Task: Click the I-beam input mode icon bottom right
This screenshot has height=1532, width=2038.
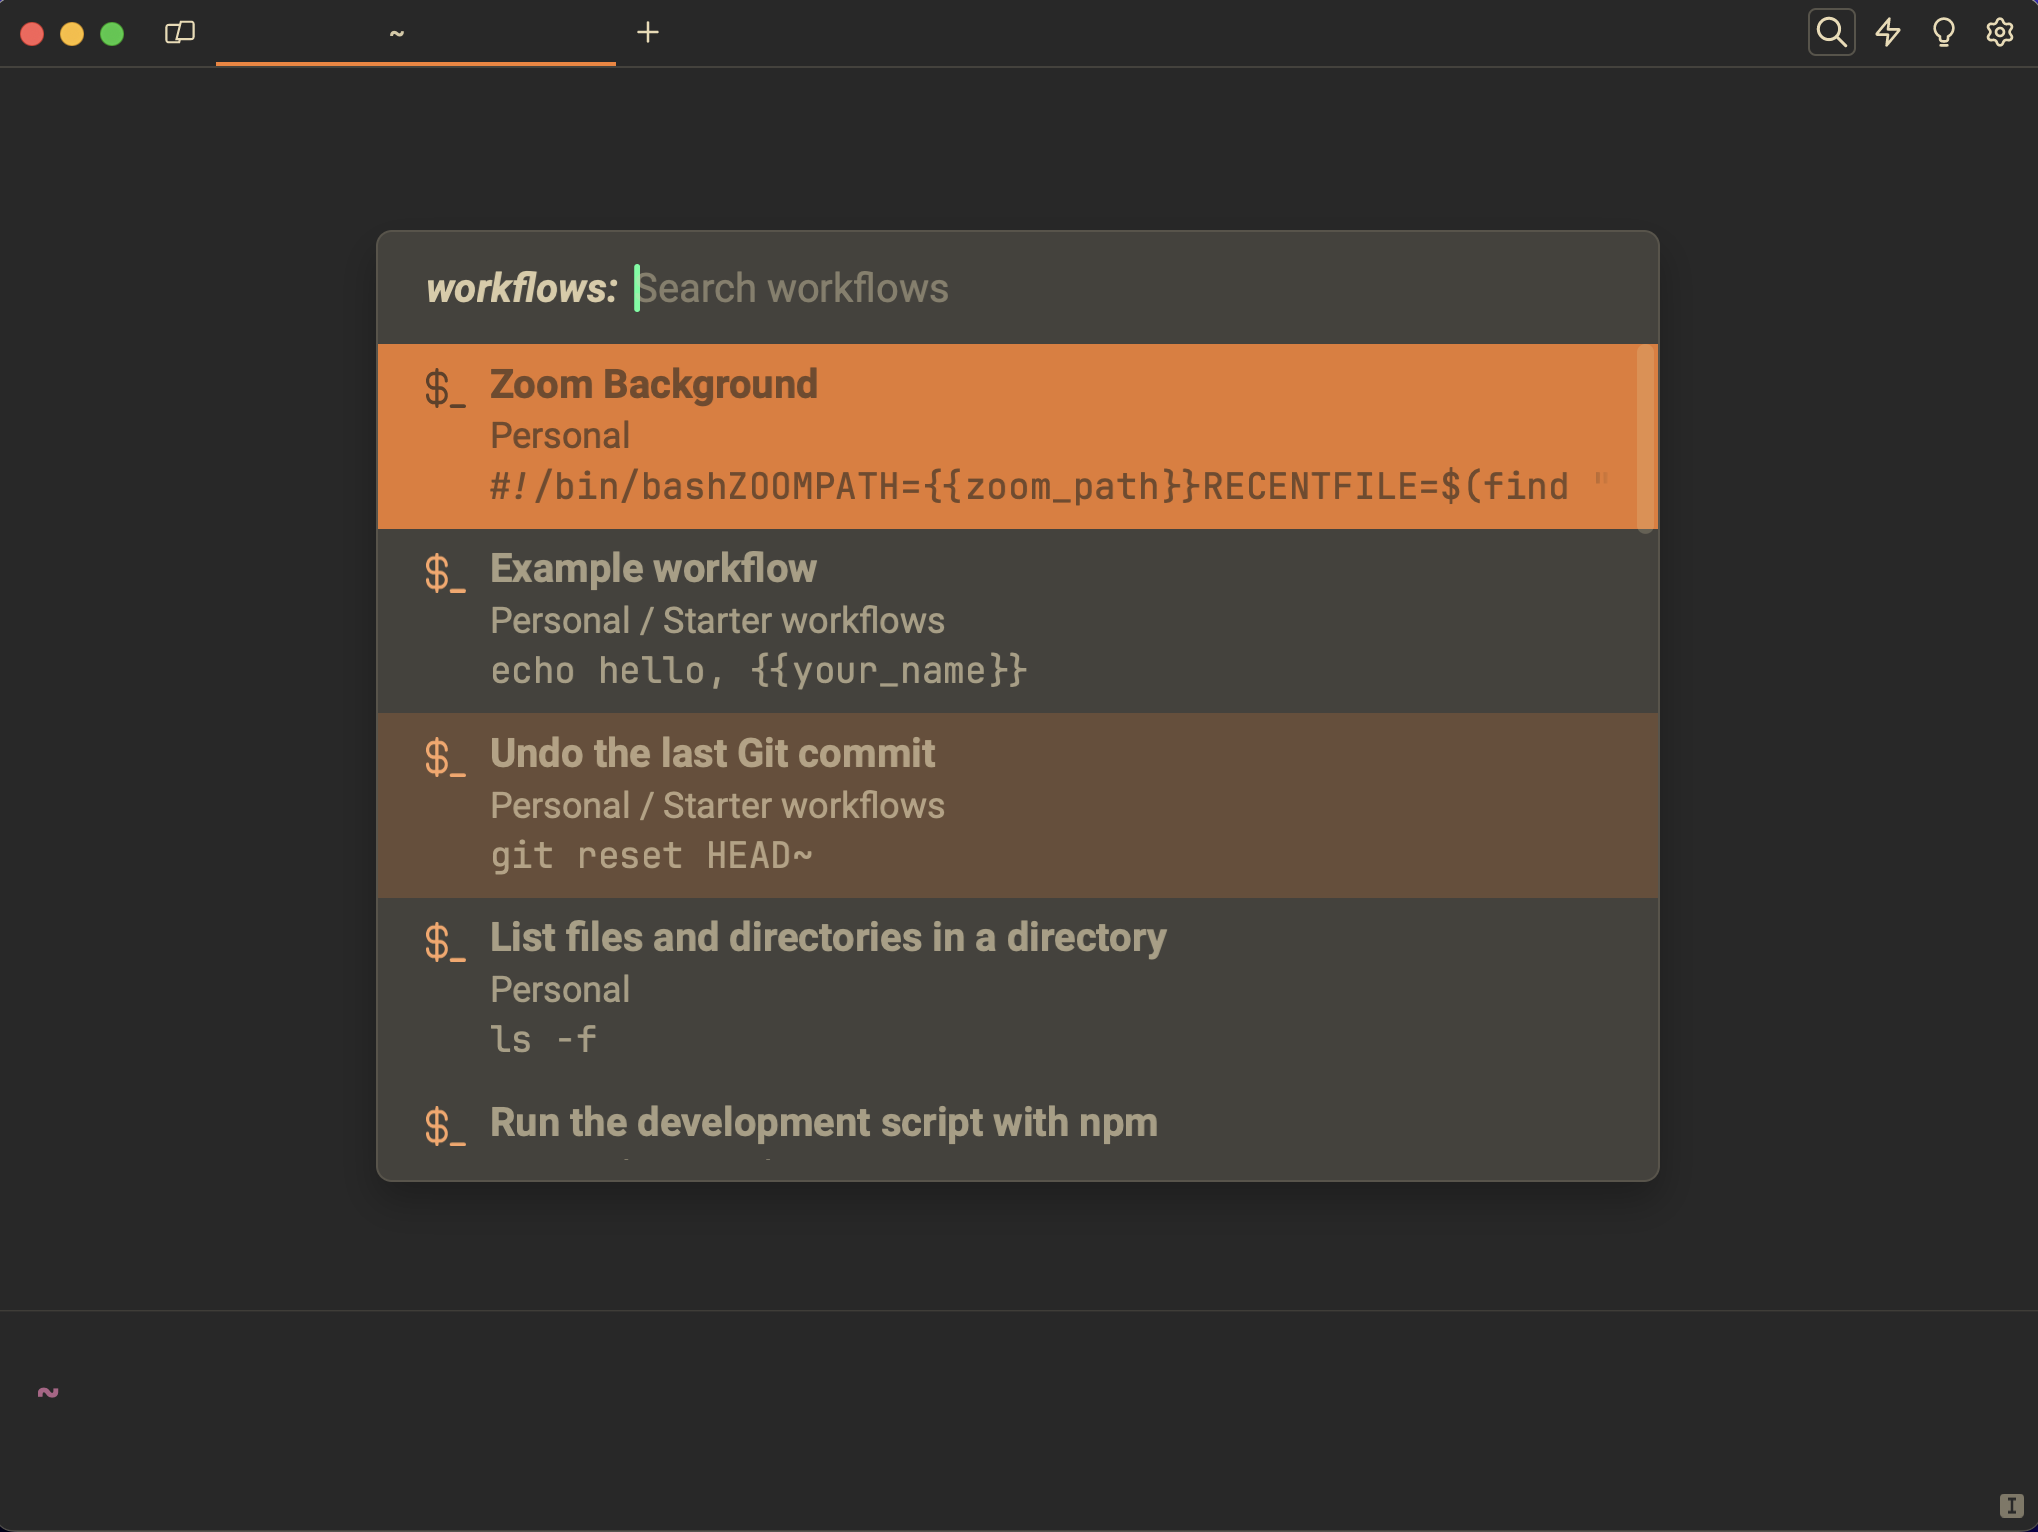Action: coord(2011,1506)
